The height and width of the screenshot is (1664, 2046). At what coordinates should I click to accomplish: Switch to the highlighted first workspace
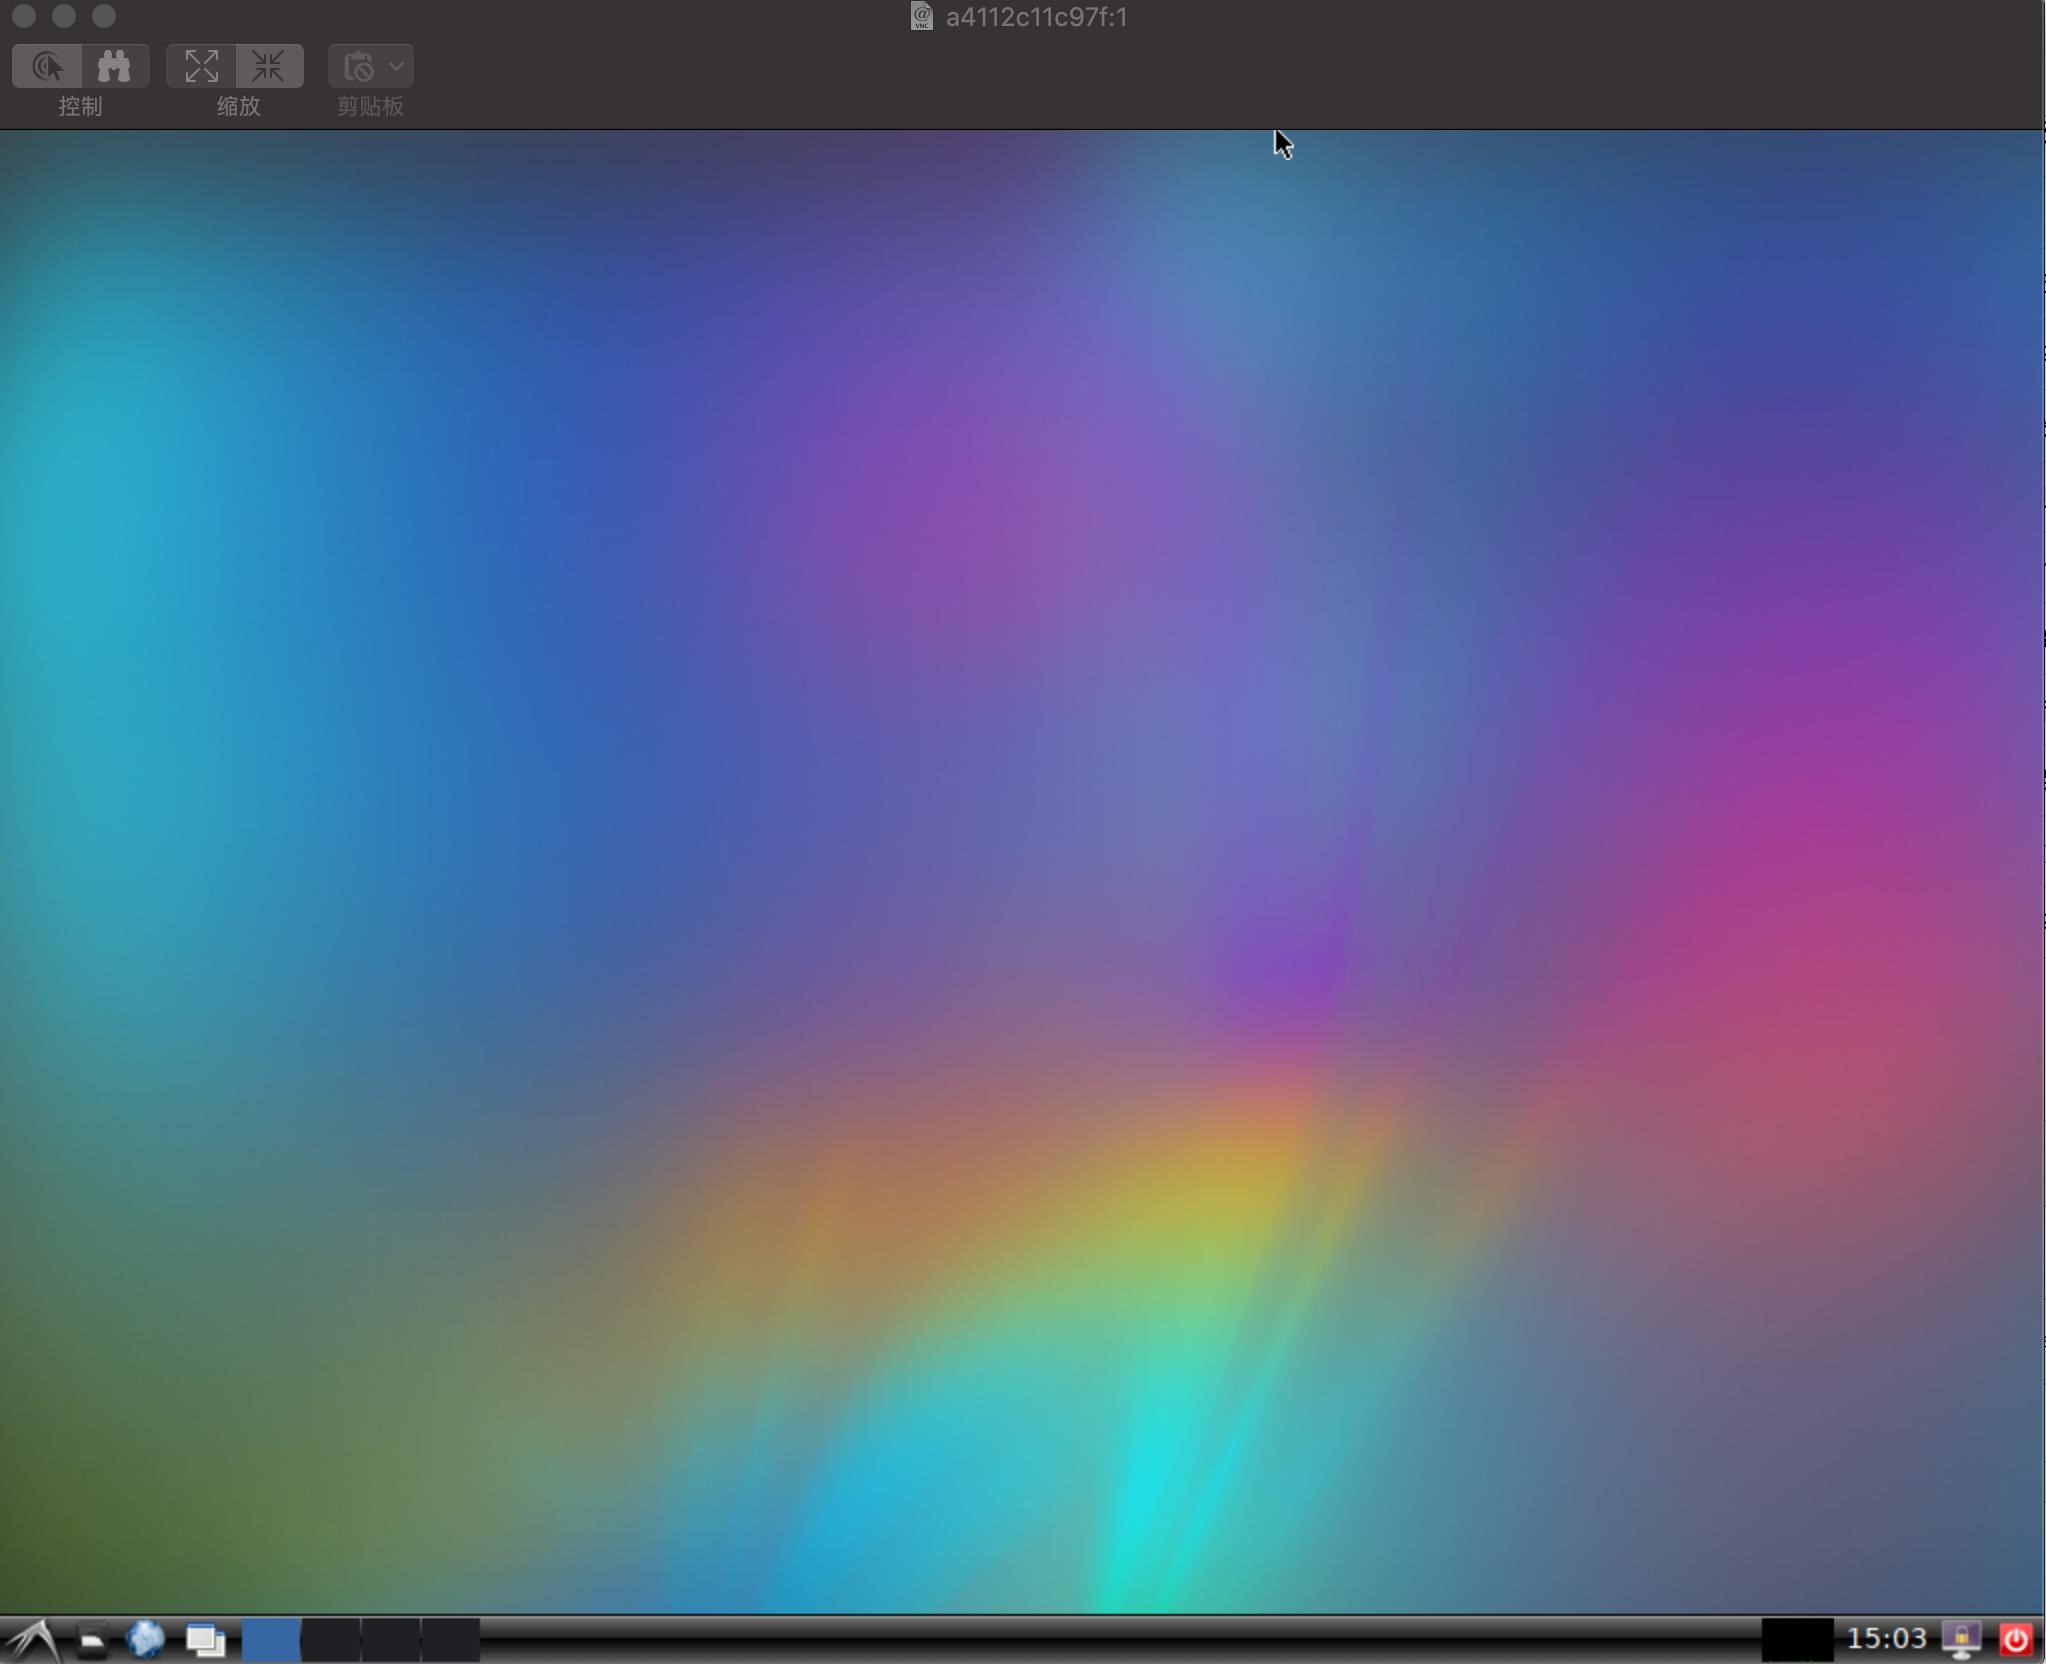(271, 1640)
